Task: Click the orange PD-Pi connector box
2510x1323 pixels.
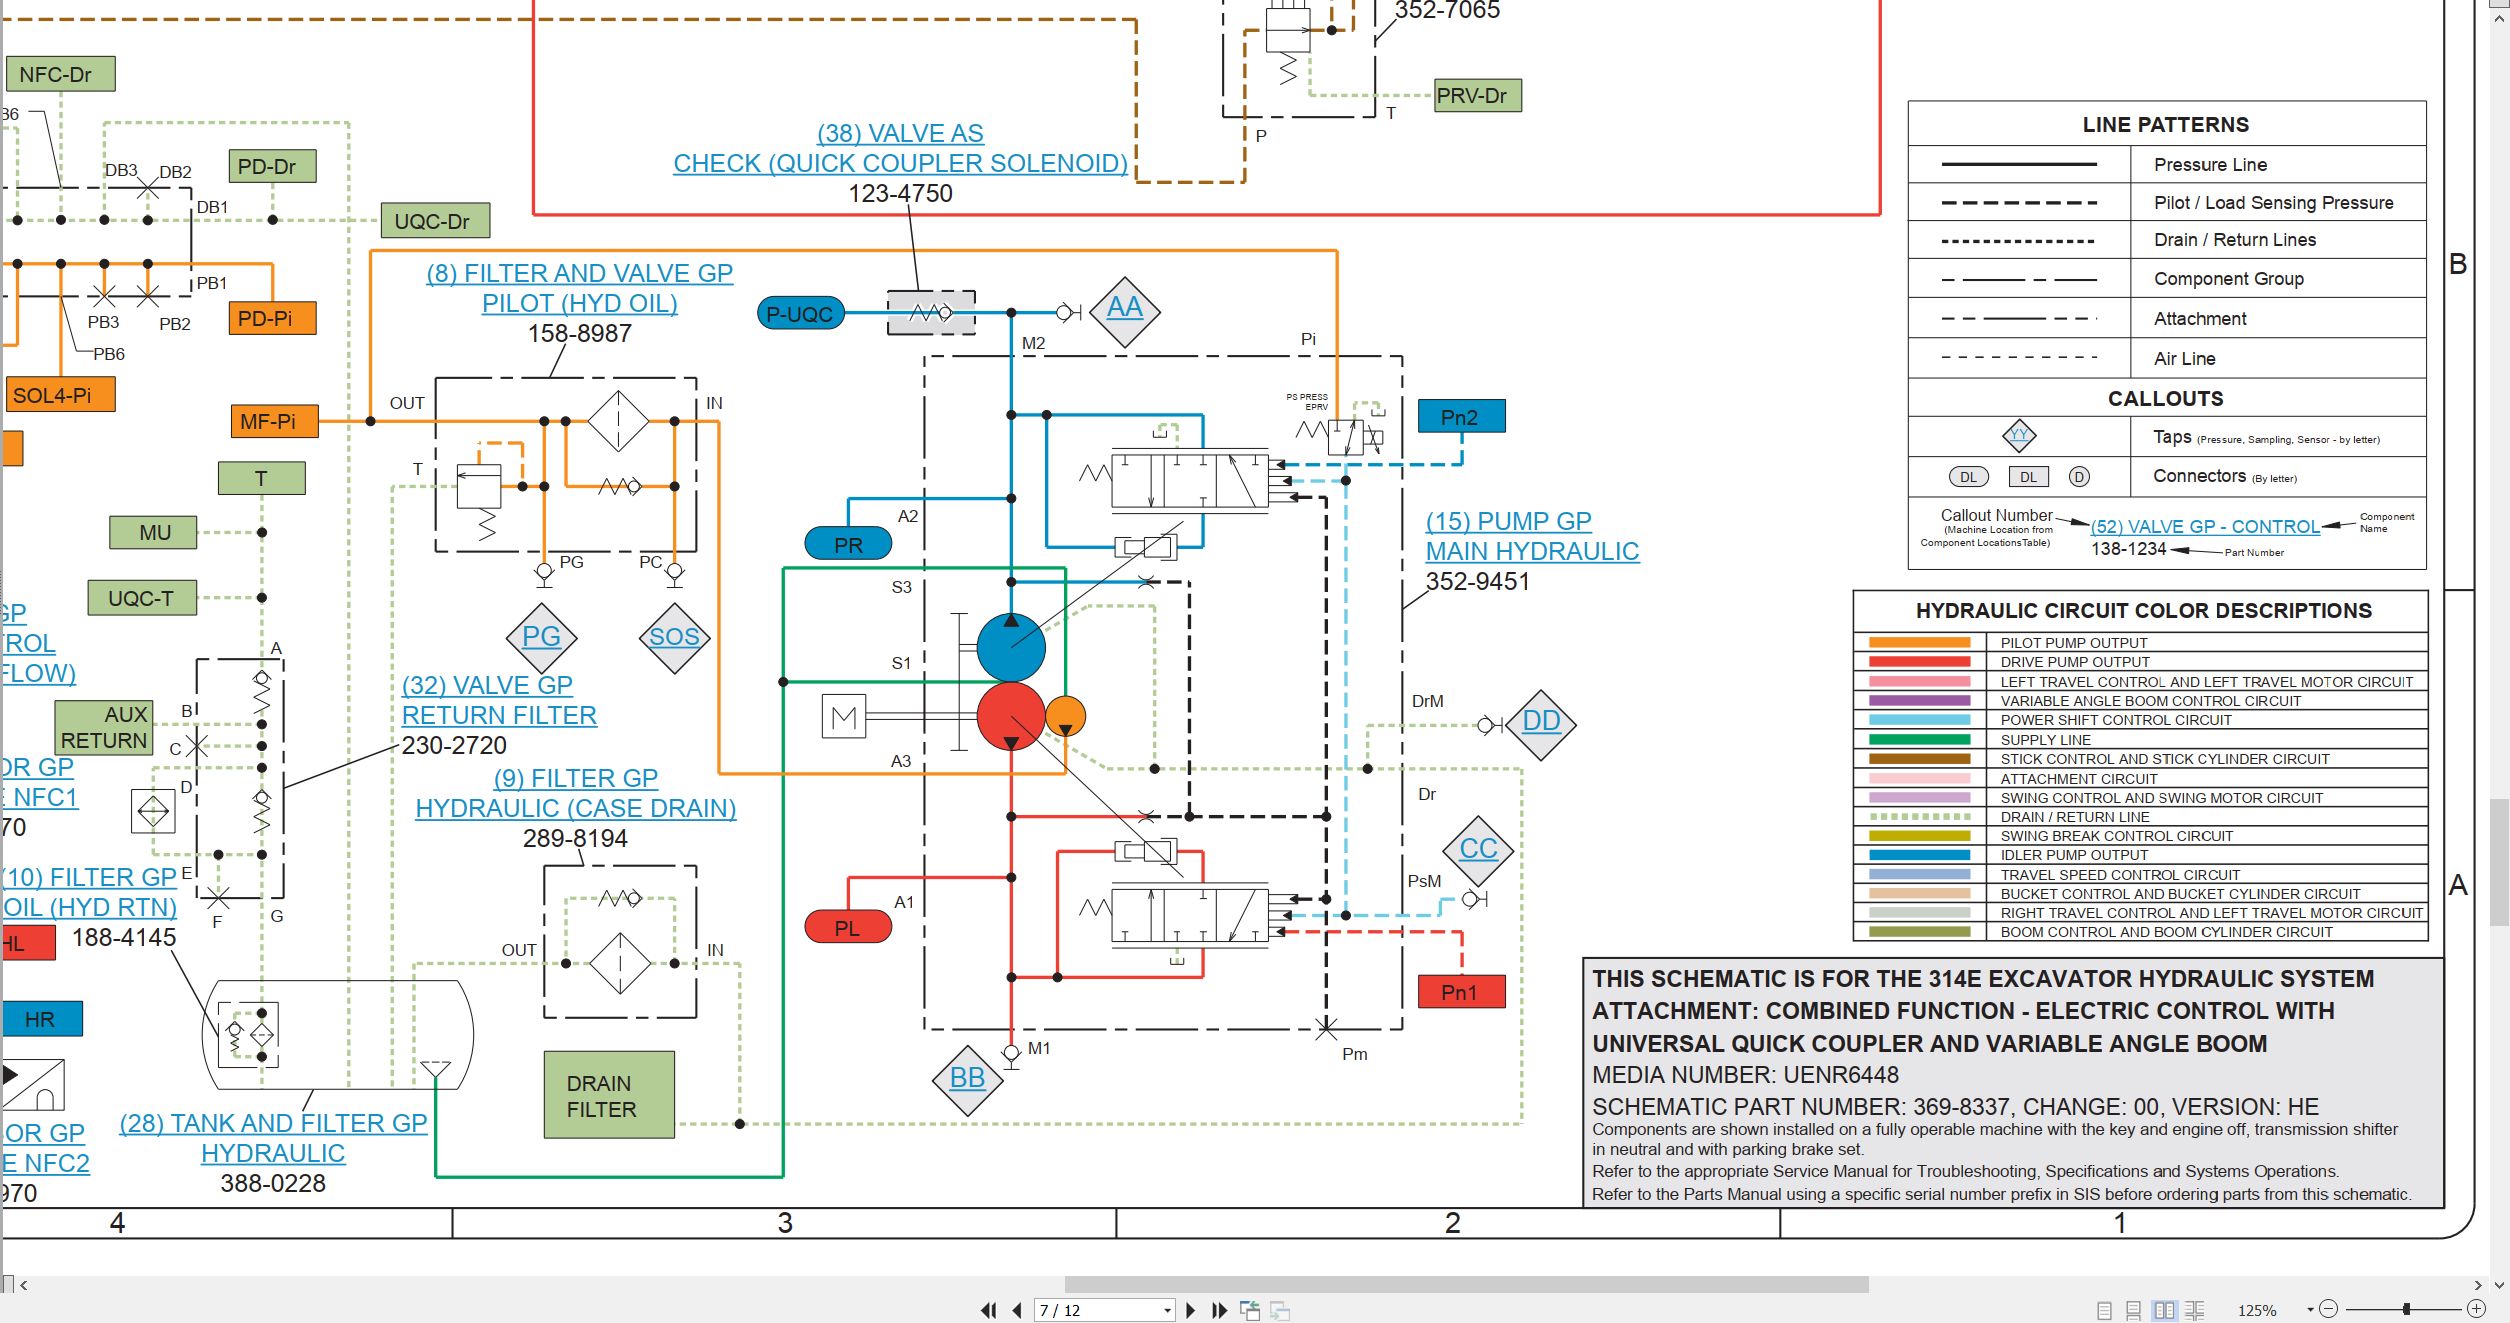Action: pos(272,318)
